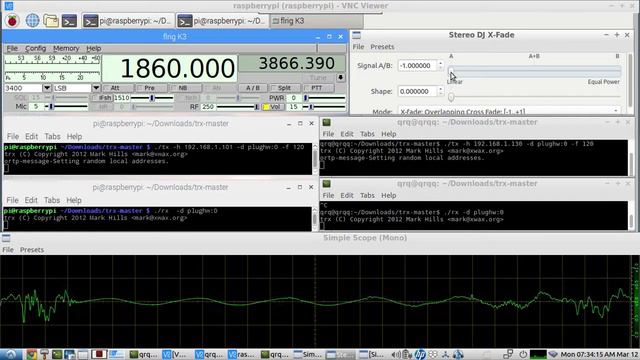Click the A / B VFO swap button
Image resolution: width=640 pixels, height=360 pixels.
coord(253,88)
